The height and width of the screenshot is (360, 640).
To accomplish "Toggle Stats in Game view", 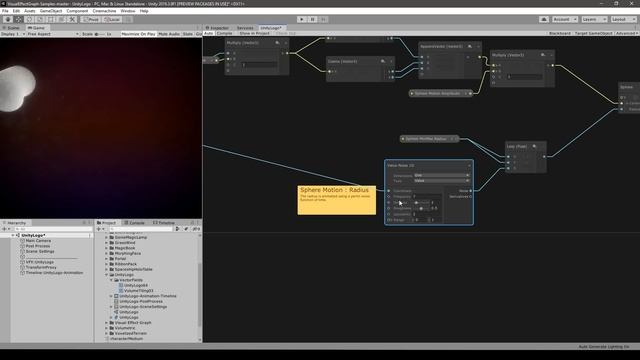I will point(188,34).
